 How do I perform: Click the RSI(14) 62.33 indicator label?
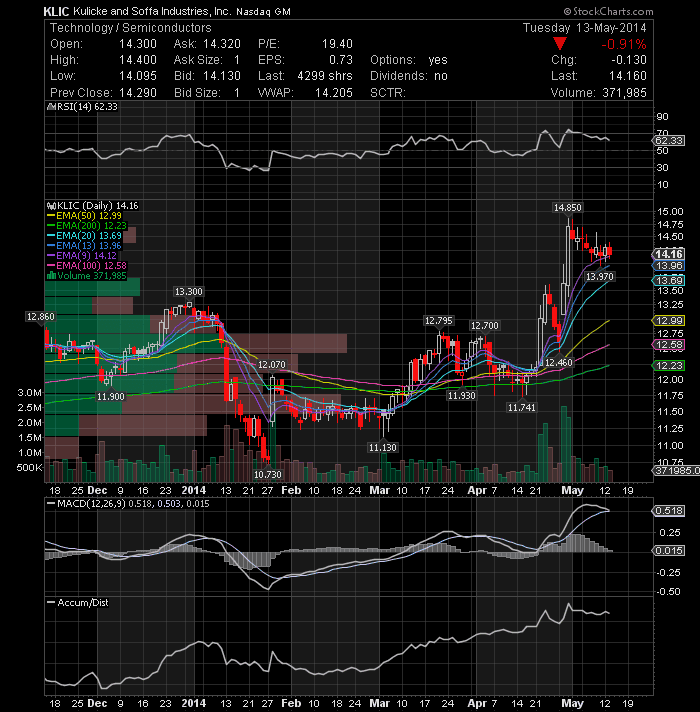pos(87,107)
